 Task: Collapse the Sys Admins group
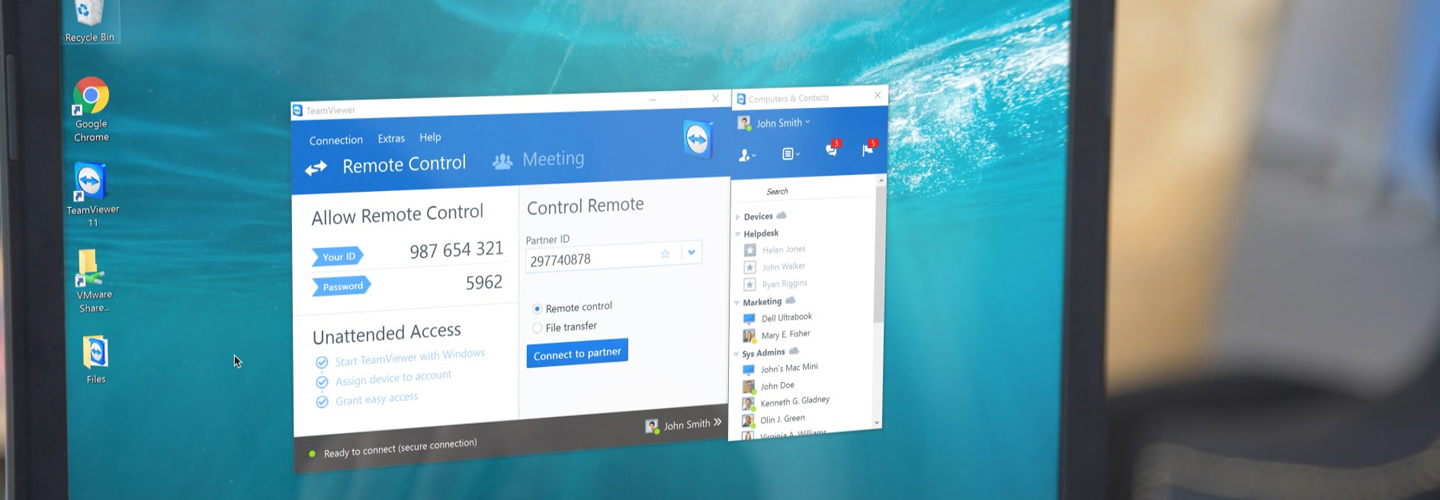[737, 354]
